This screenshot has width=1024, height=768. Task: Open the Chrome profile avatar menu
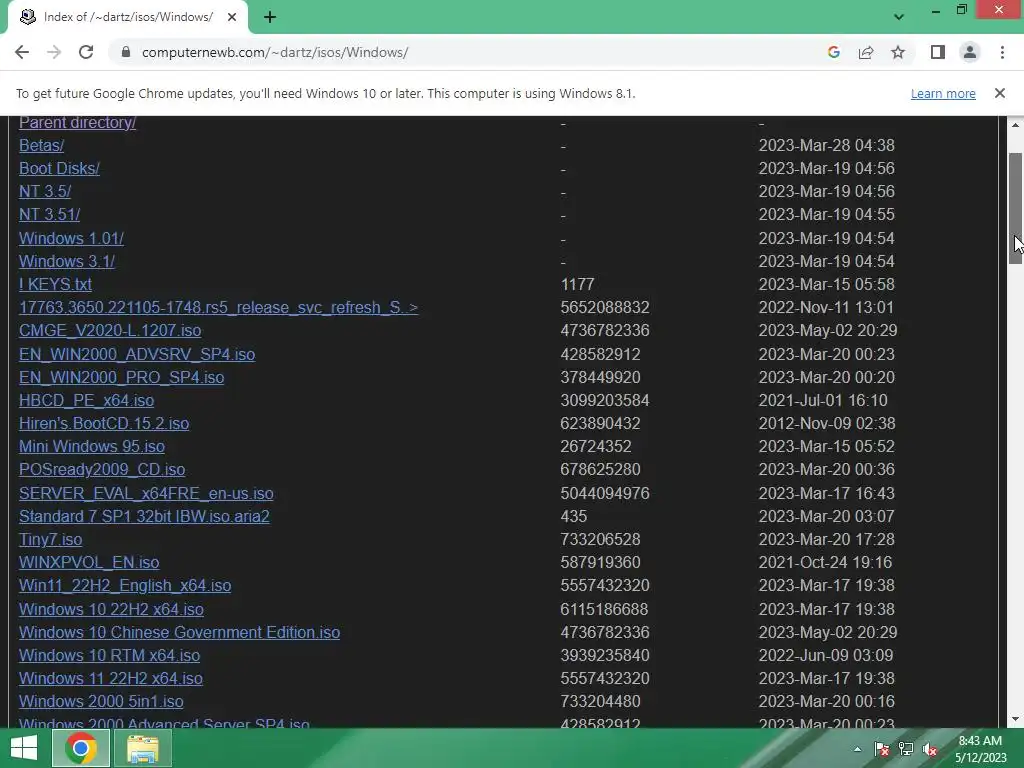click(x=970, y=52)
